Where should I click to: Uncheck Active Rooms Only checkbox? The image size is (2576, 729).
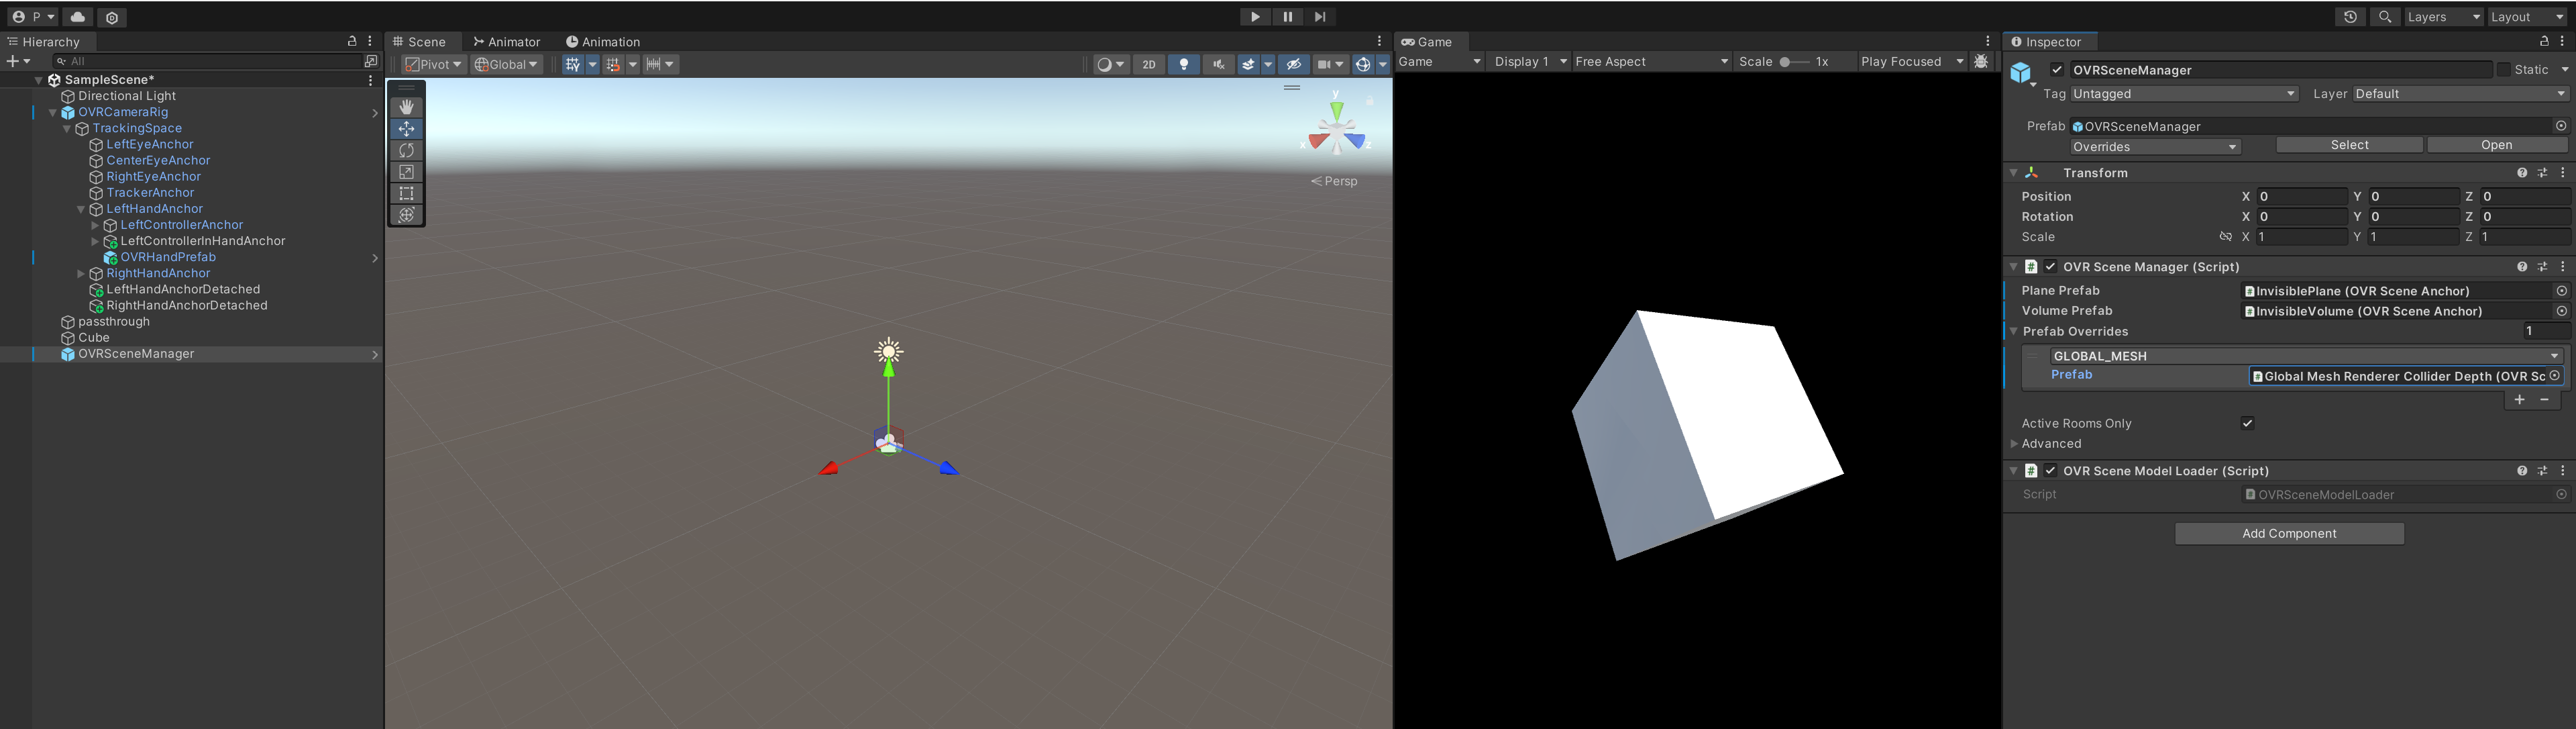pyautogui.click(x=2247, y=423)
